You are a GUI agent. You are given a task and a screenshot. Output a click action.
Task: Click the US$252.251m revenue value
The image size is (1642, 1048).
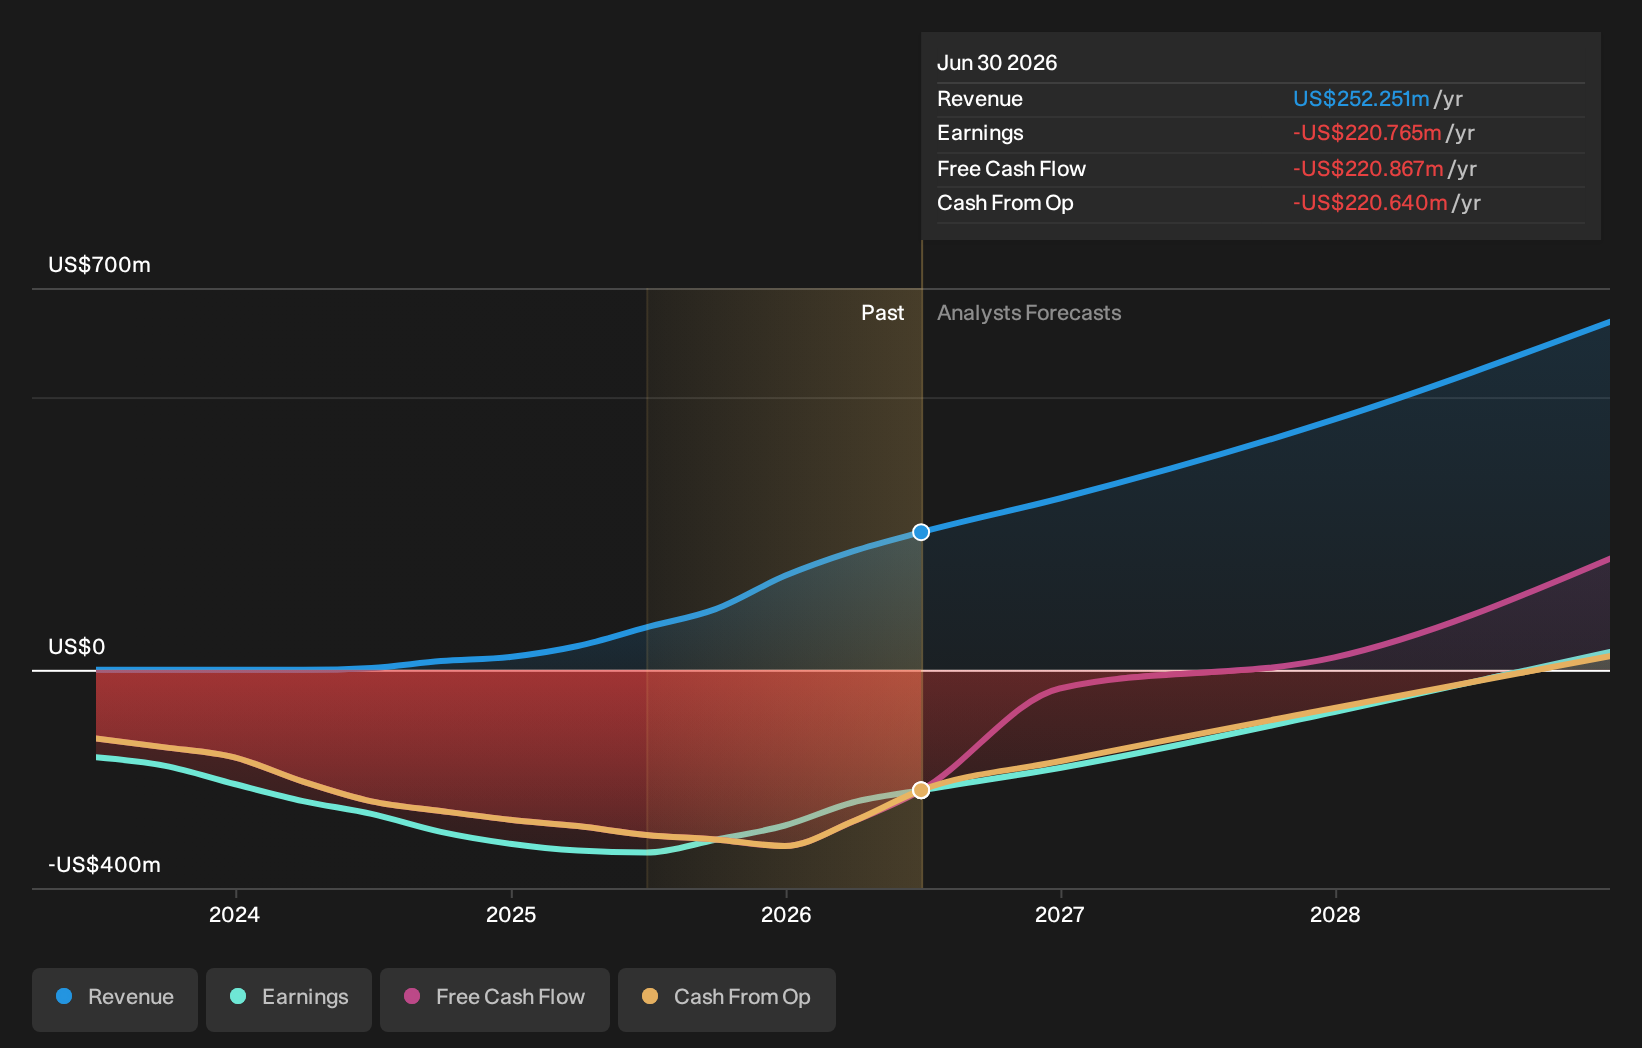pos(1361,99)
